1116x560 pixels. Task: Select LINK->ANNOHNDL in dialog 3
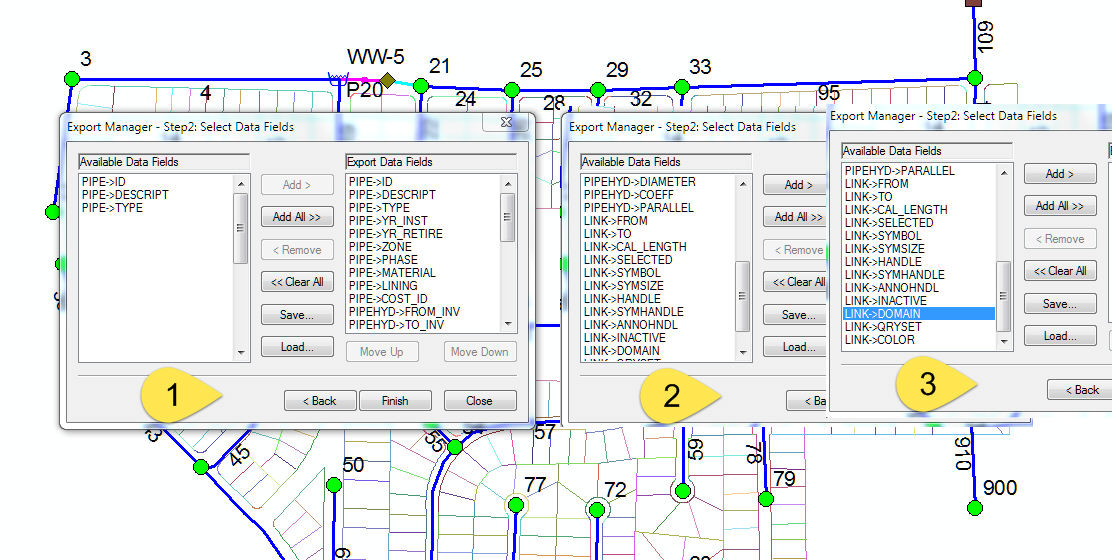point(892,287)
